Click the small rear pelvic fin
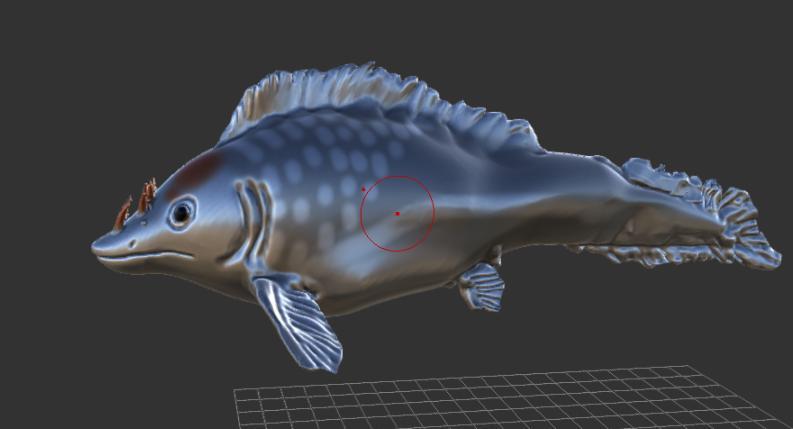 click(x=481, y=286)
